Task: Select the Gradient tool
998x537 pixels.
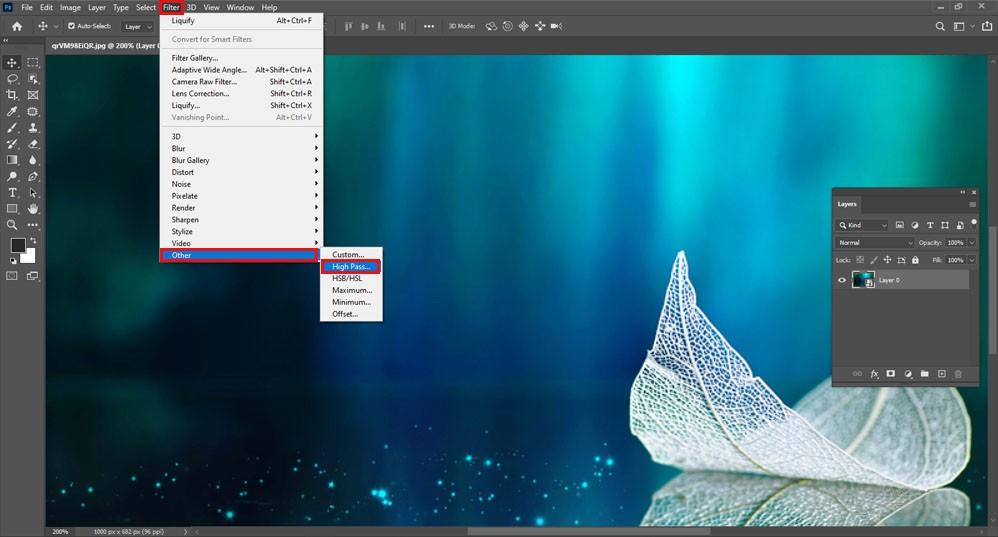Action: pyautogui.click(x=12, y=160)
